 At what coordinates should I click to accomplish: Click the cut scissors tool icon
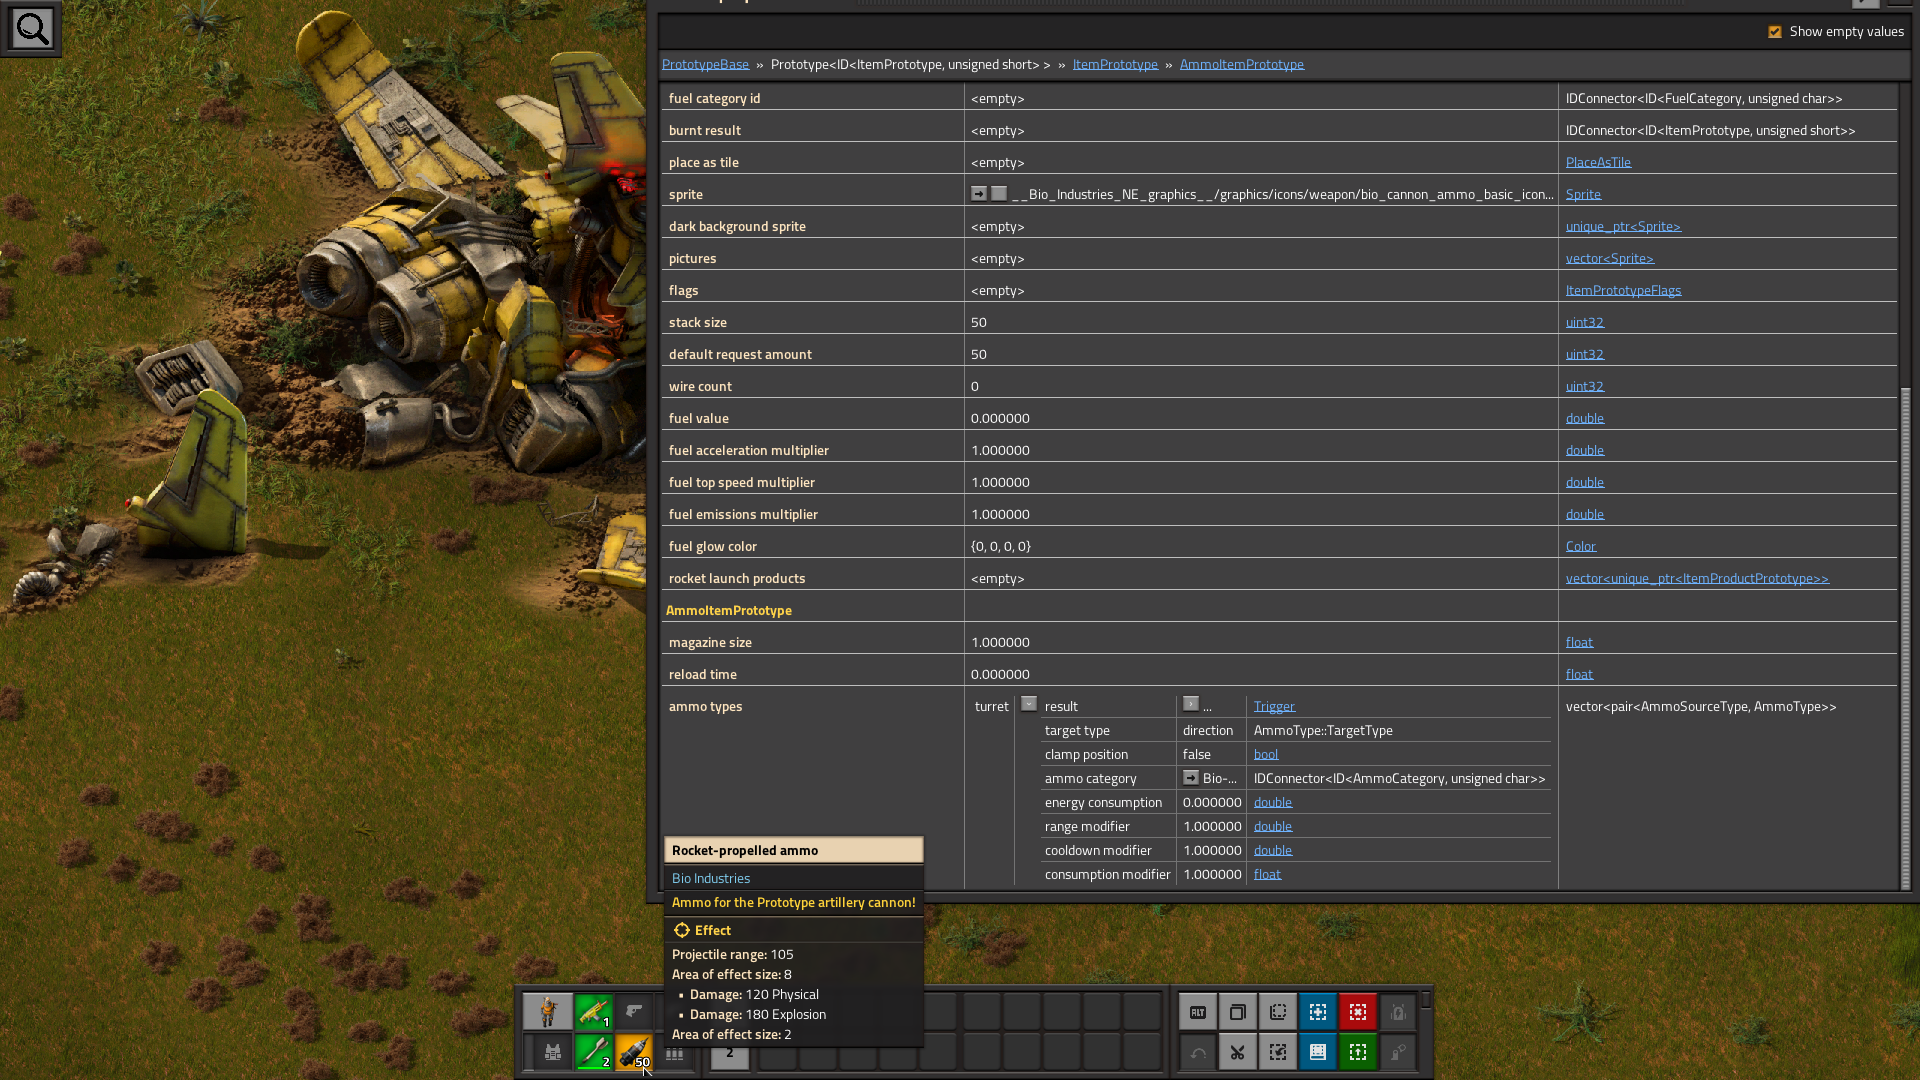[x=1238, y=1052]
